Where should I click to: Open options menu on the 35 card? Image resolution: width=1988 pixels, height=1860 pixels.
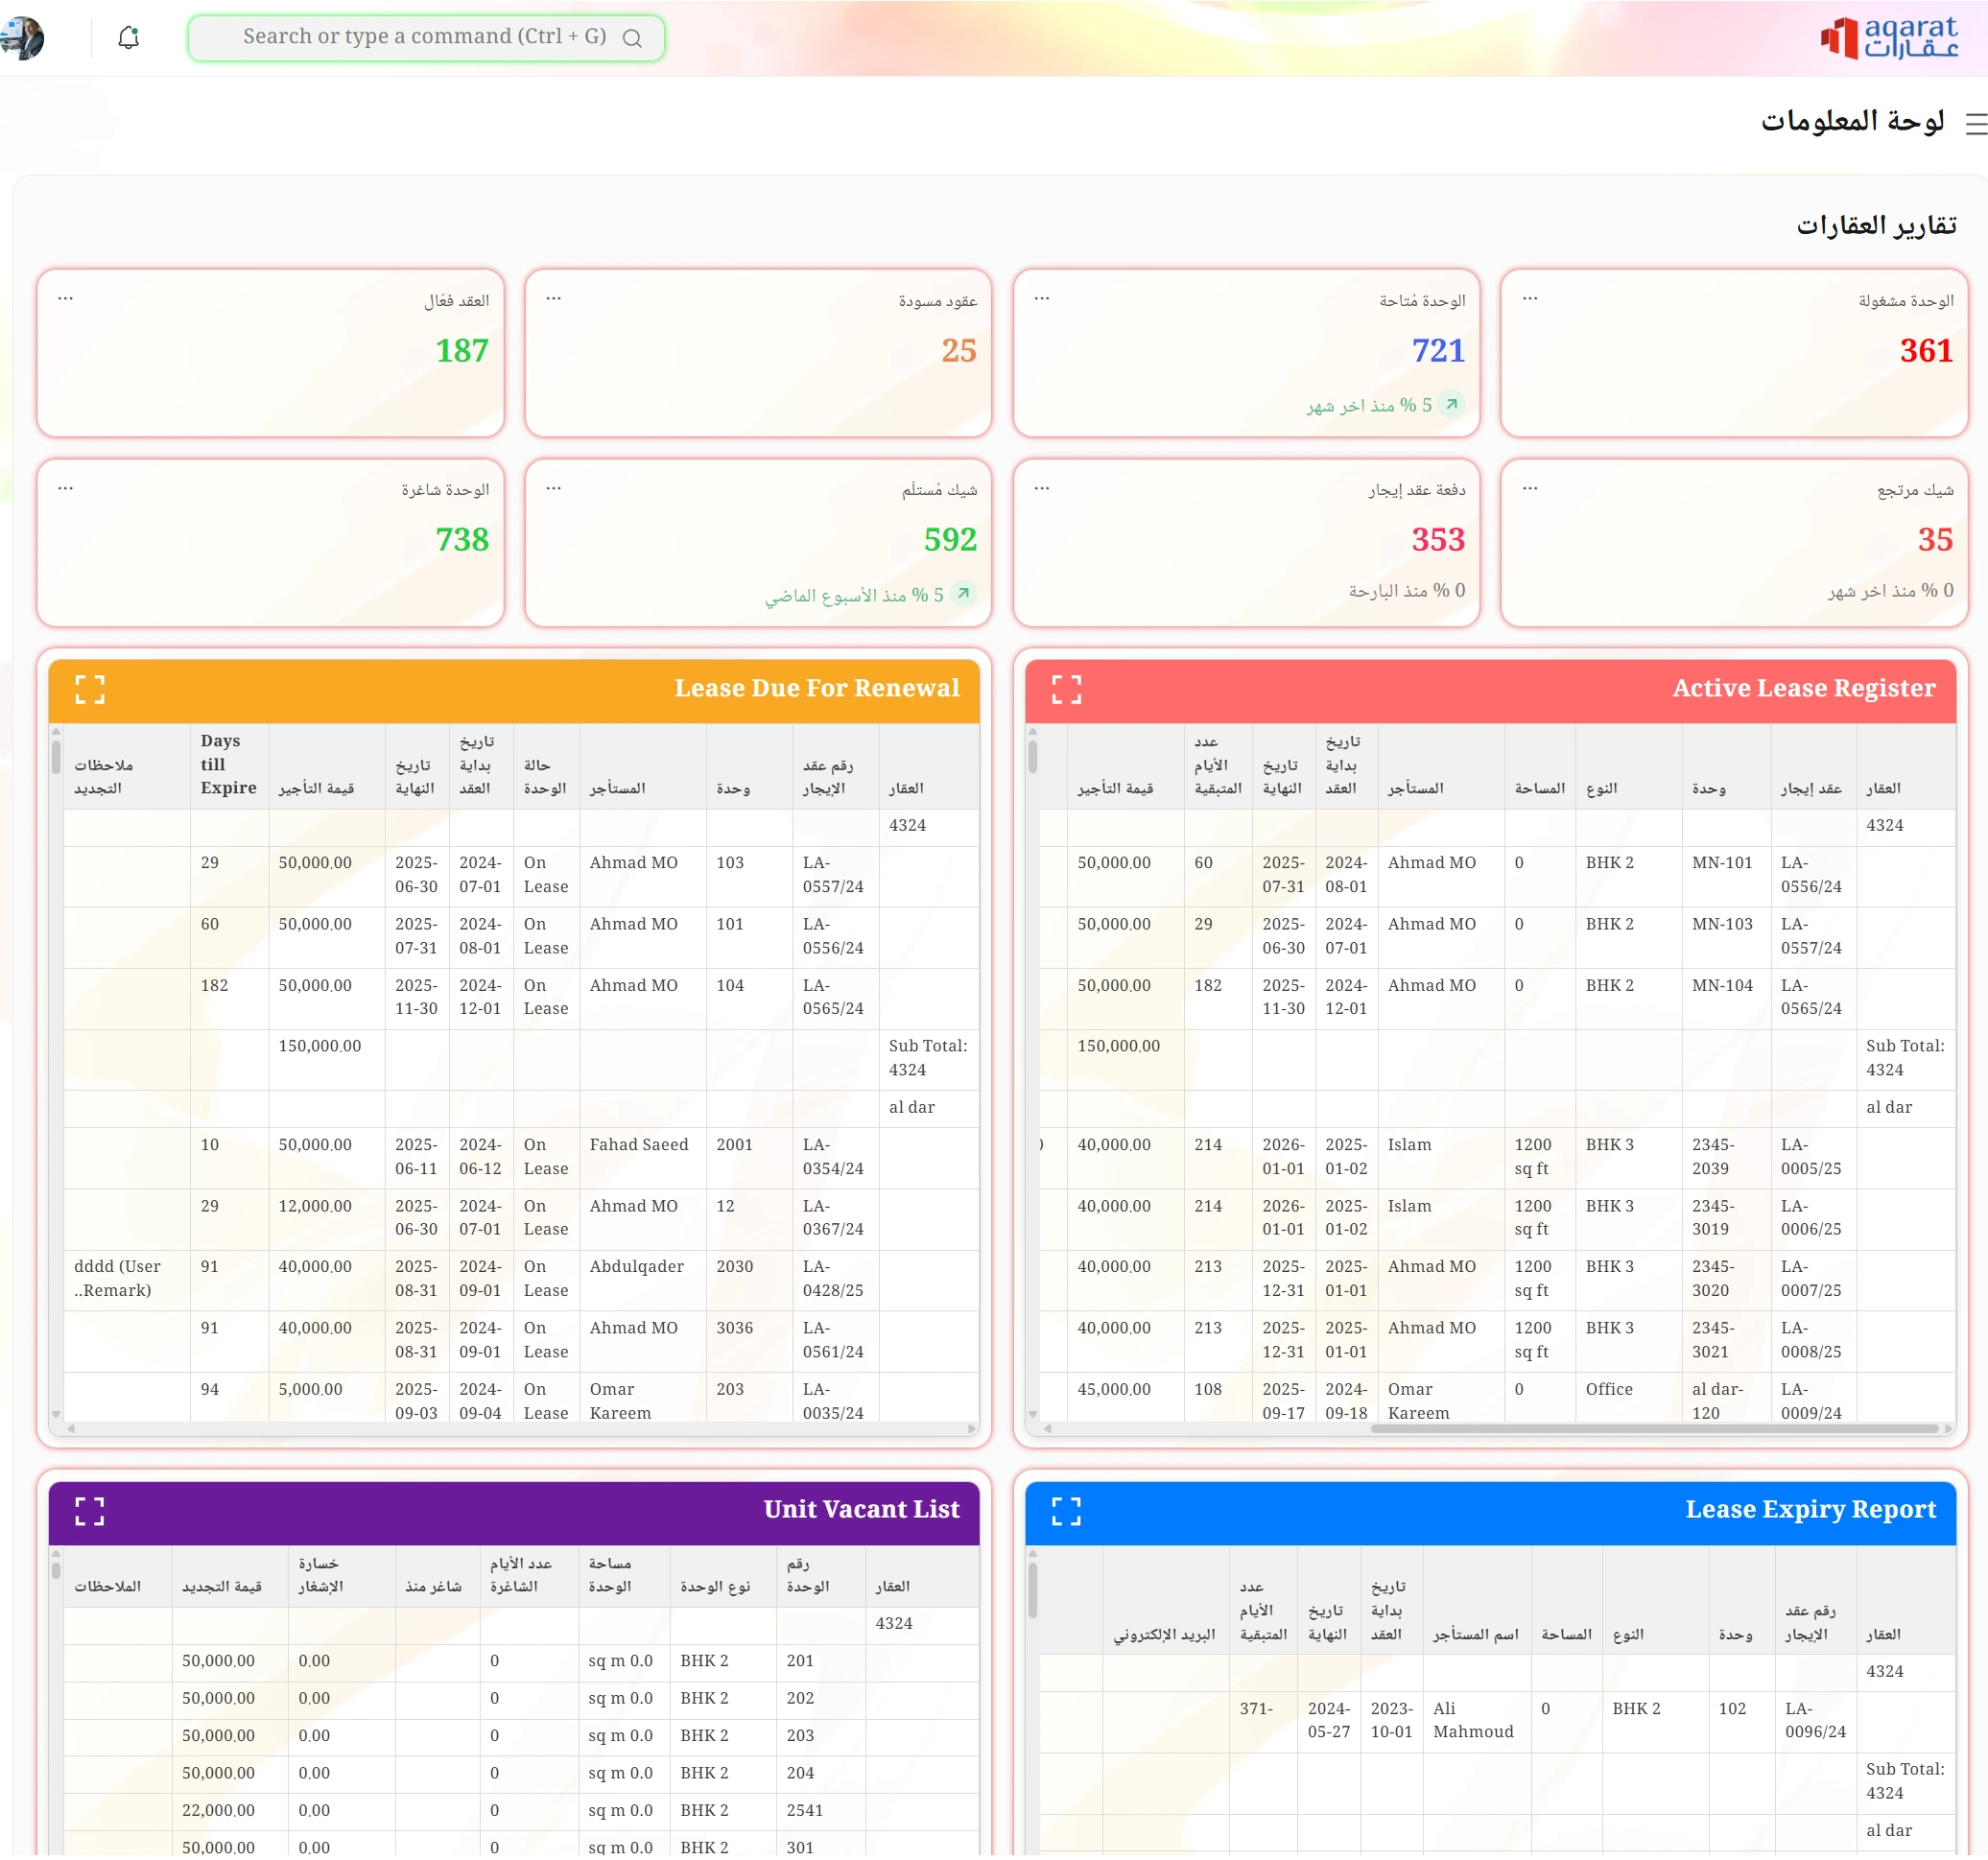[1530, 488]
